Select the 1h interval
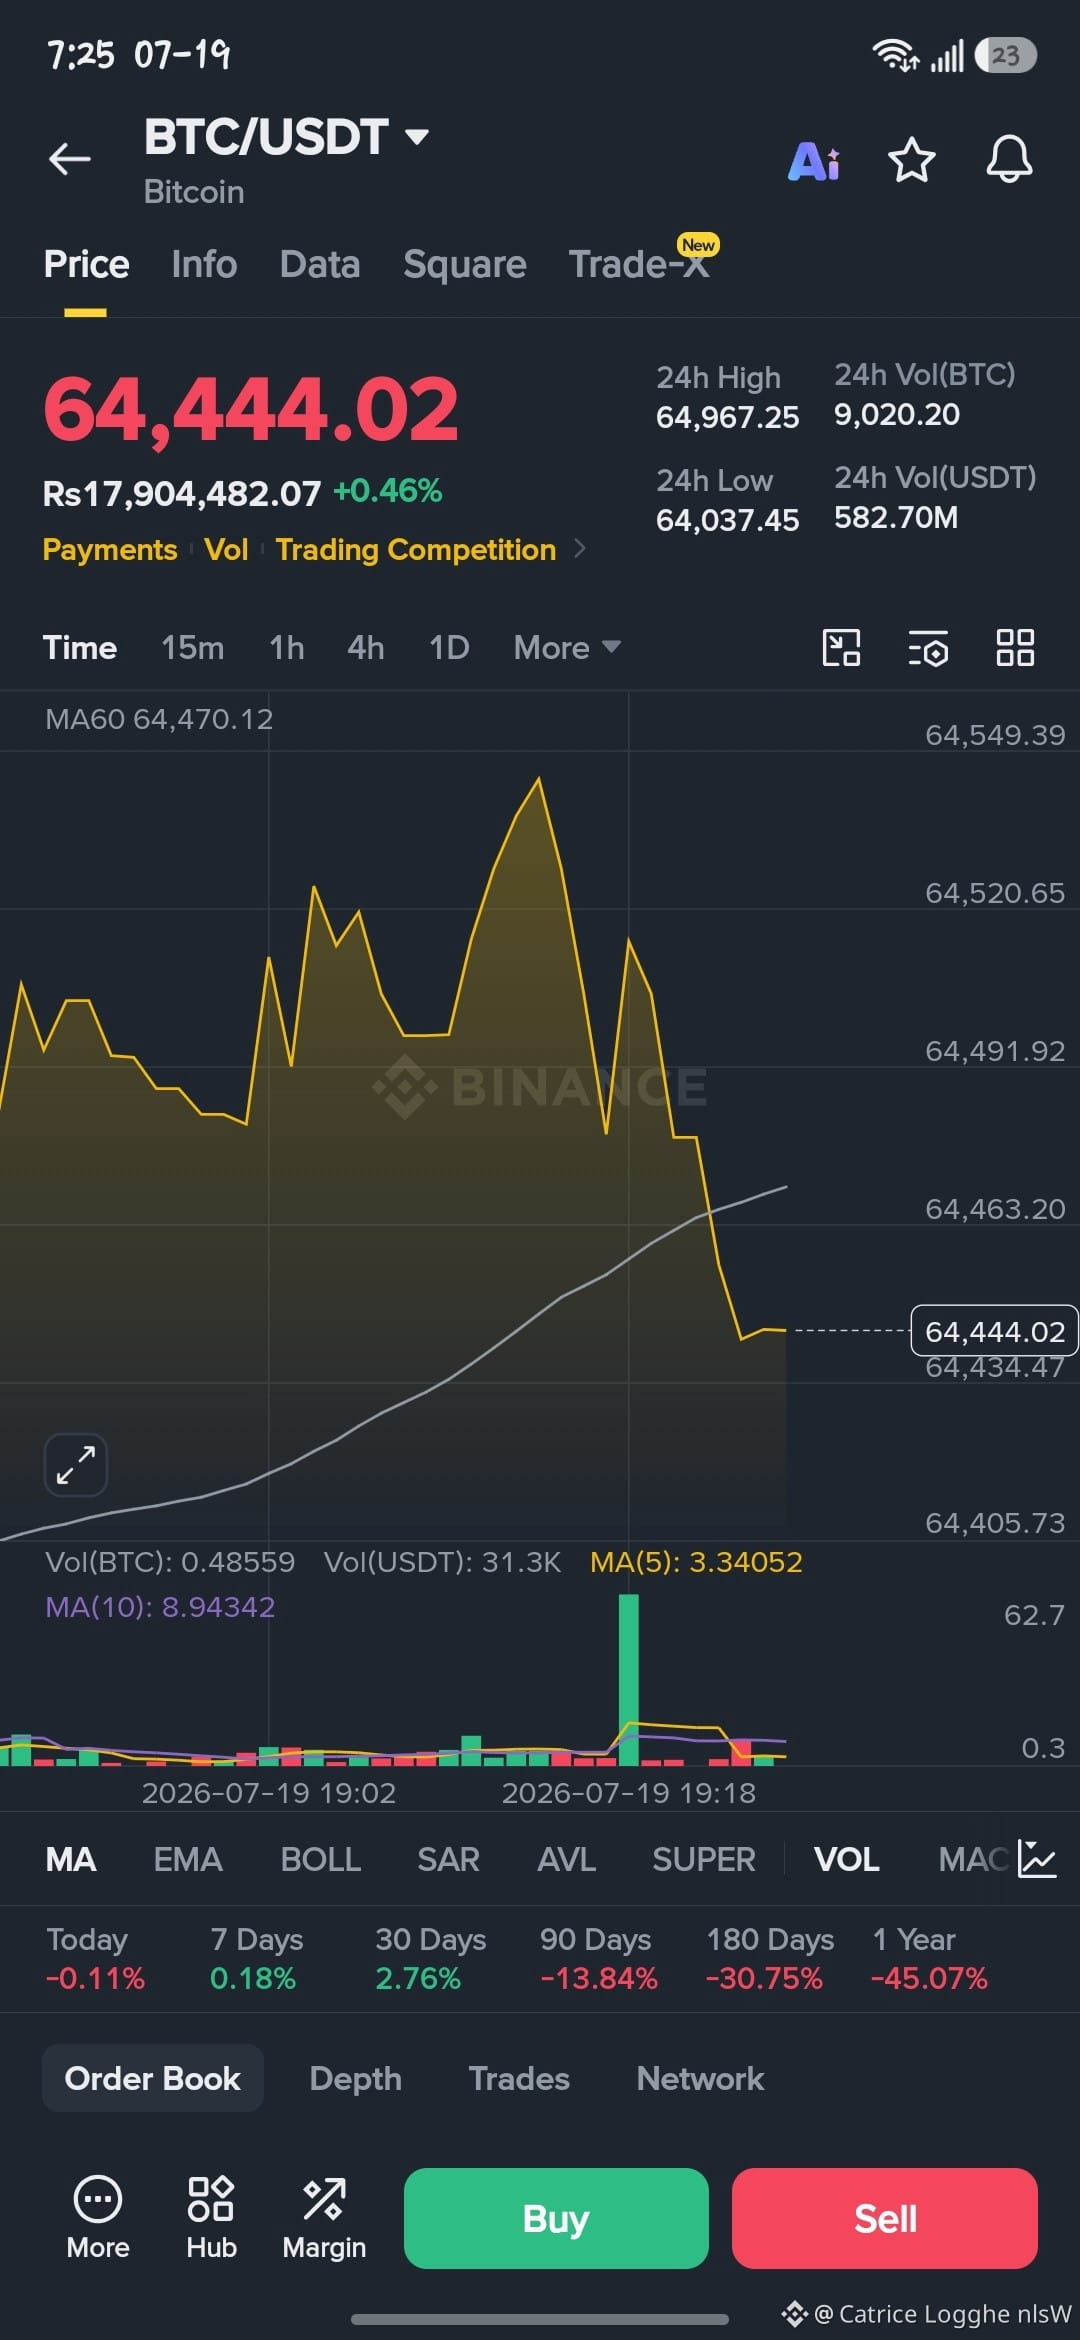The width and height of the screenshot is (1080, 2340). (x=287, y=647)
